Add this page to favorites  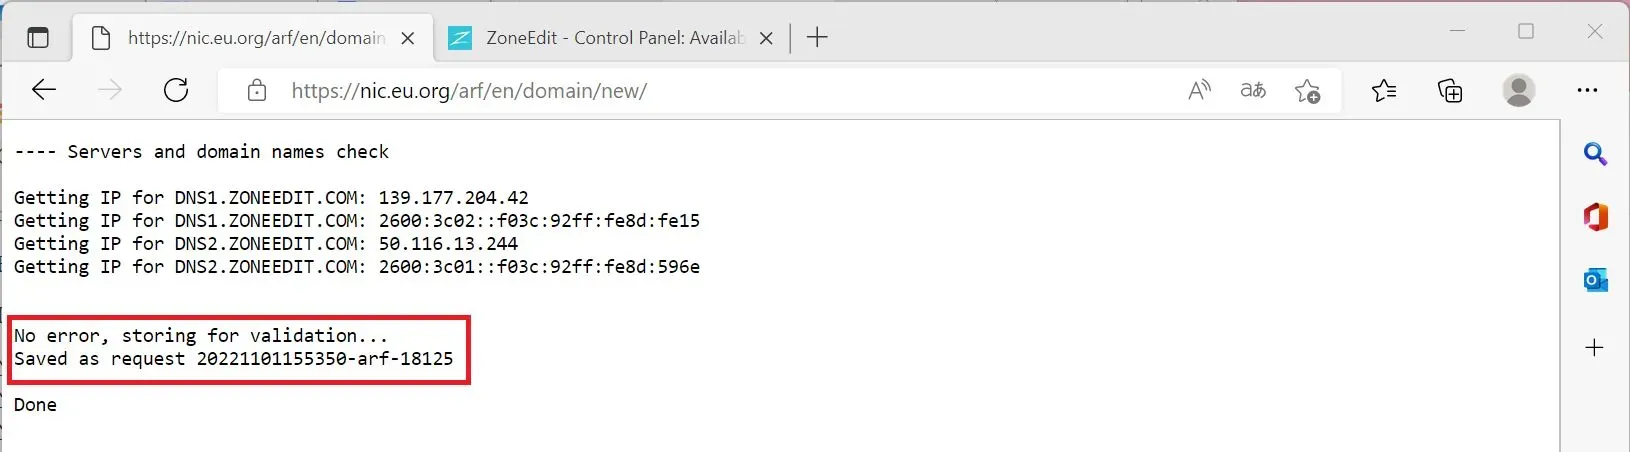coord(1307,91)
